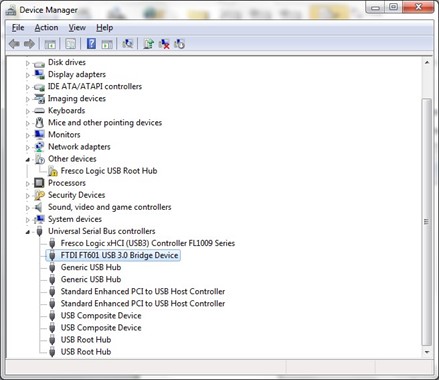Expand the IDE ATA/ATAPI controllers node
439x380 pixels.
28,87
